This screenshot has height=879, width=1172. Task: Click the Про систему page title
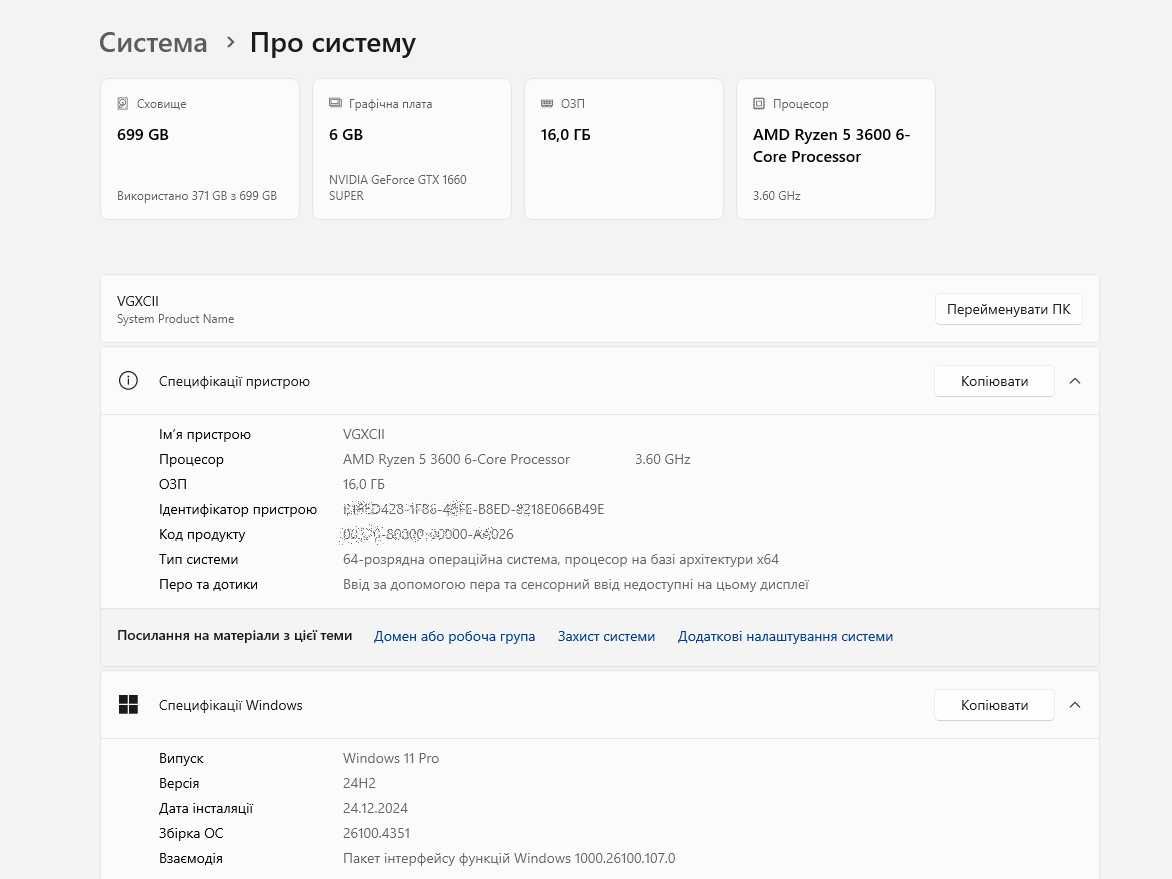[x=333, y=43]
